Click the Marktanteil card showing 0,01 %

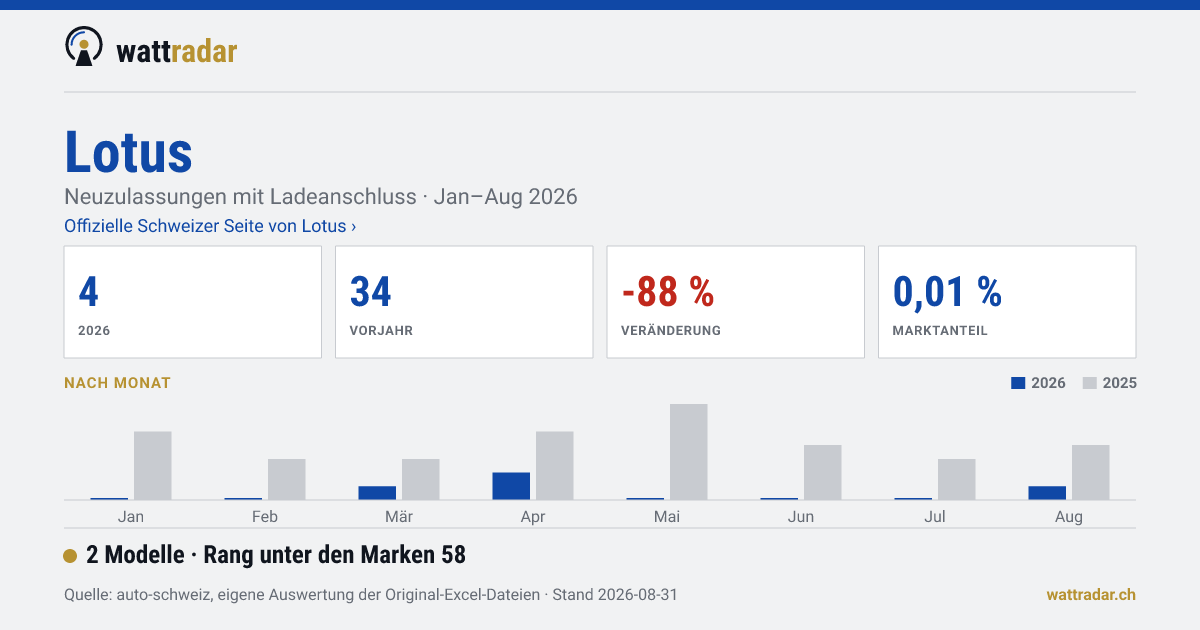click(1007, 302)
